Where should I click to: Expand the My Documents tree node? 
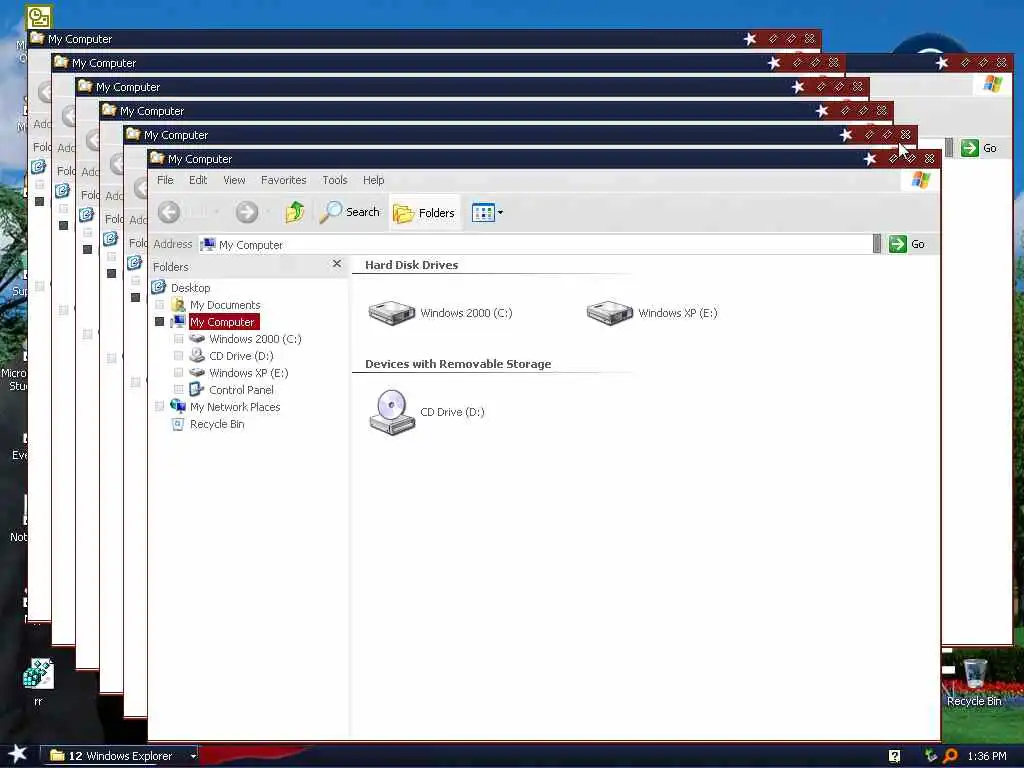coord(159,304)
